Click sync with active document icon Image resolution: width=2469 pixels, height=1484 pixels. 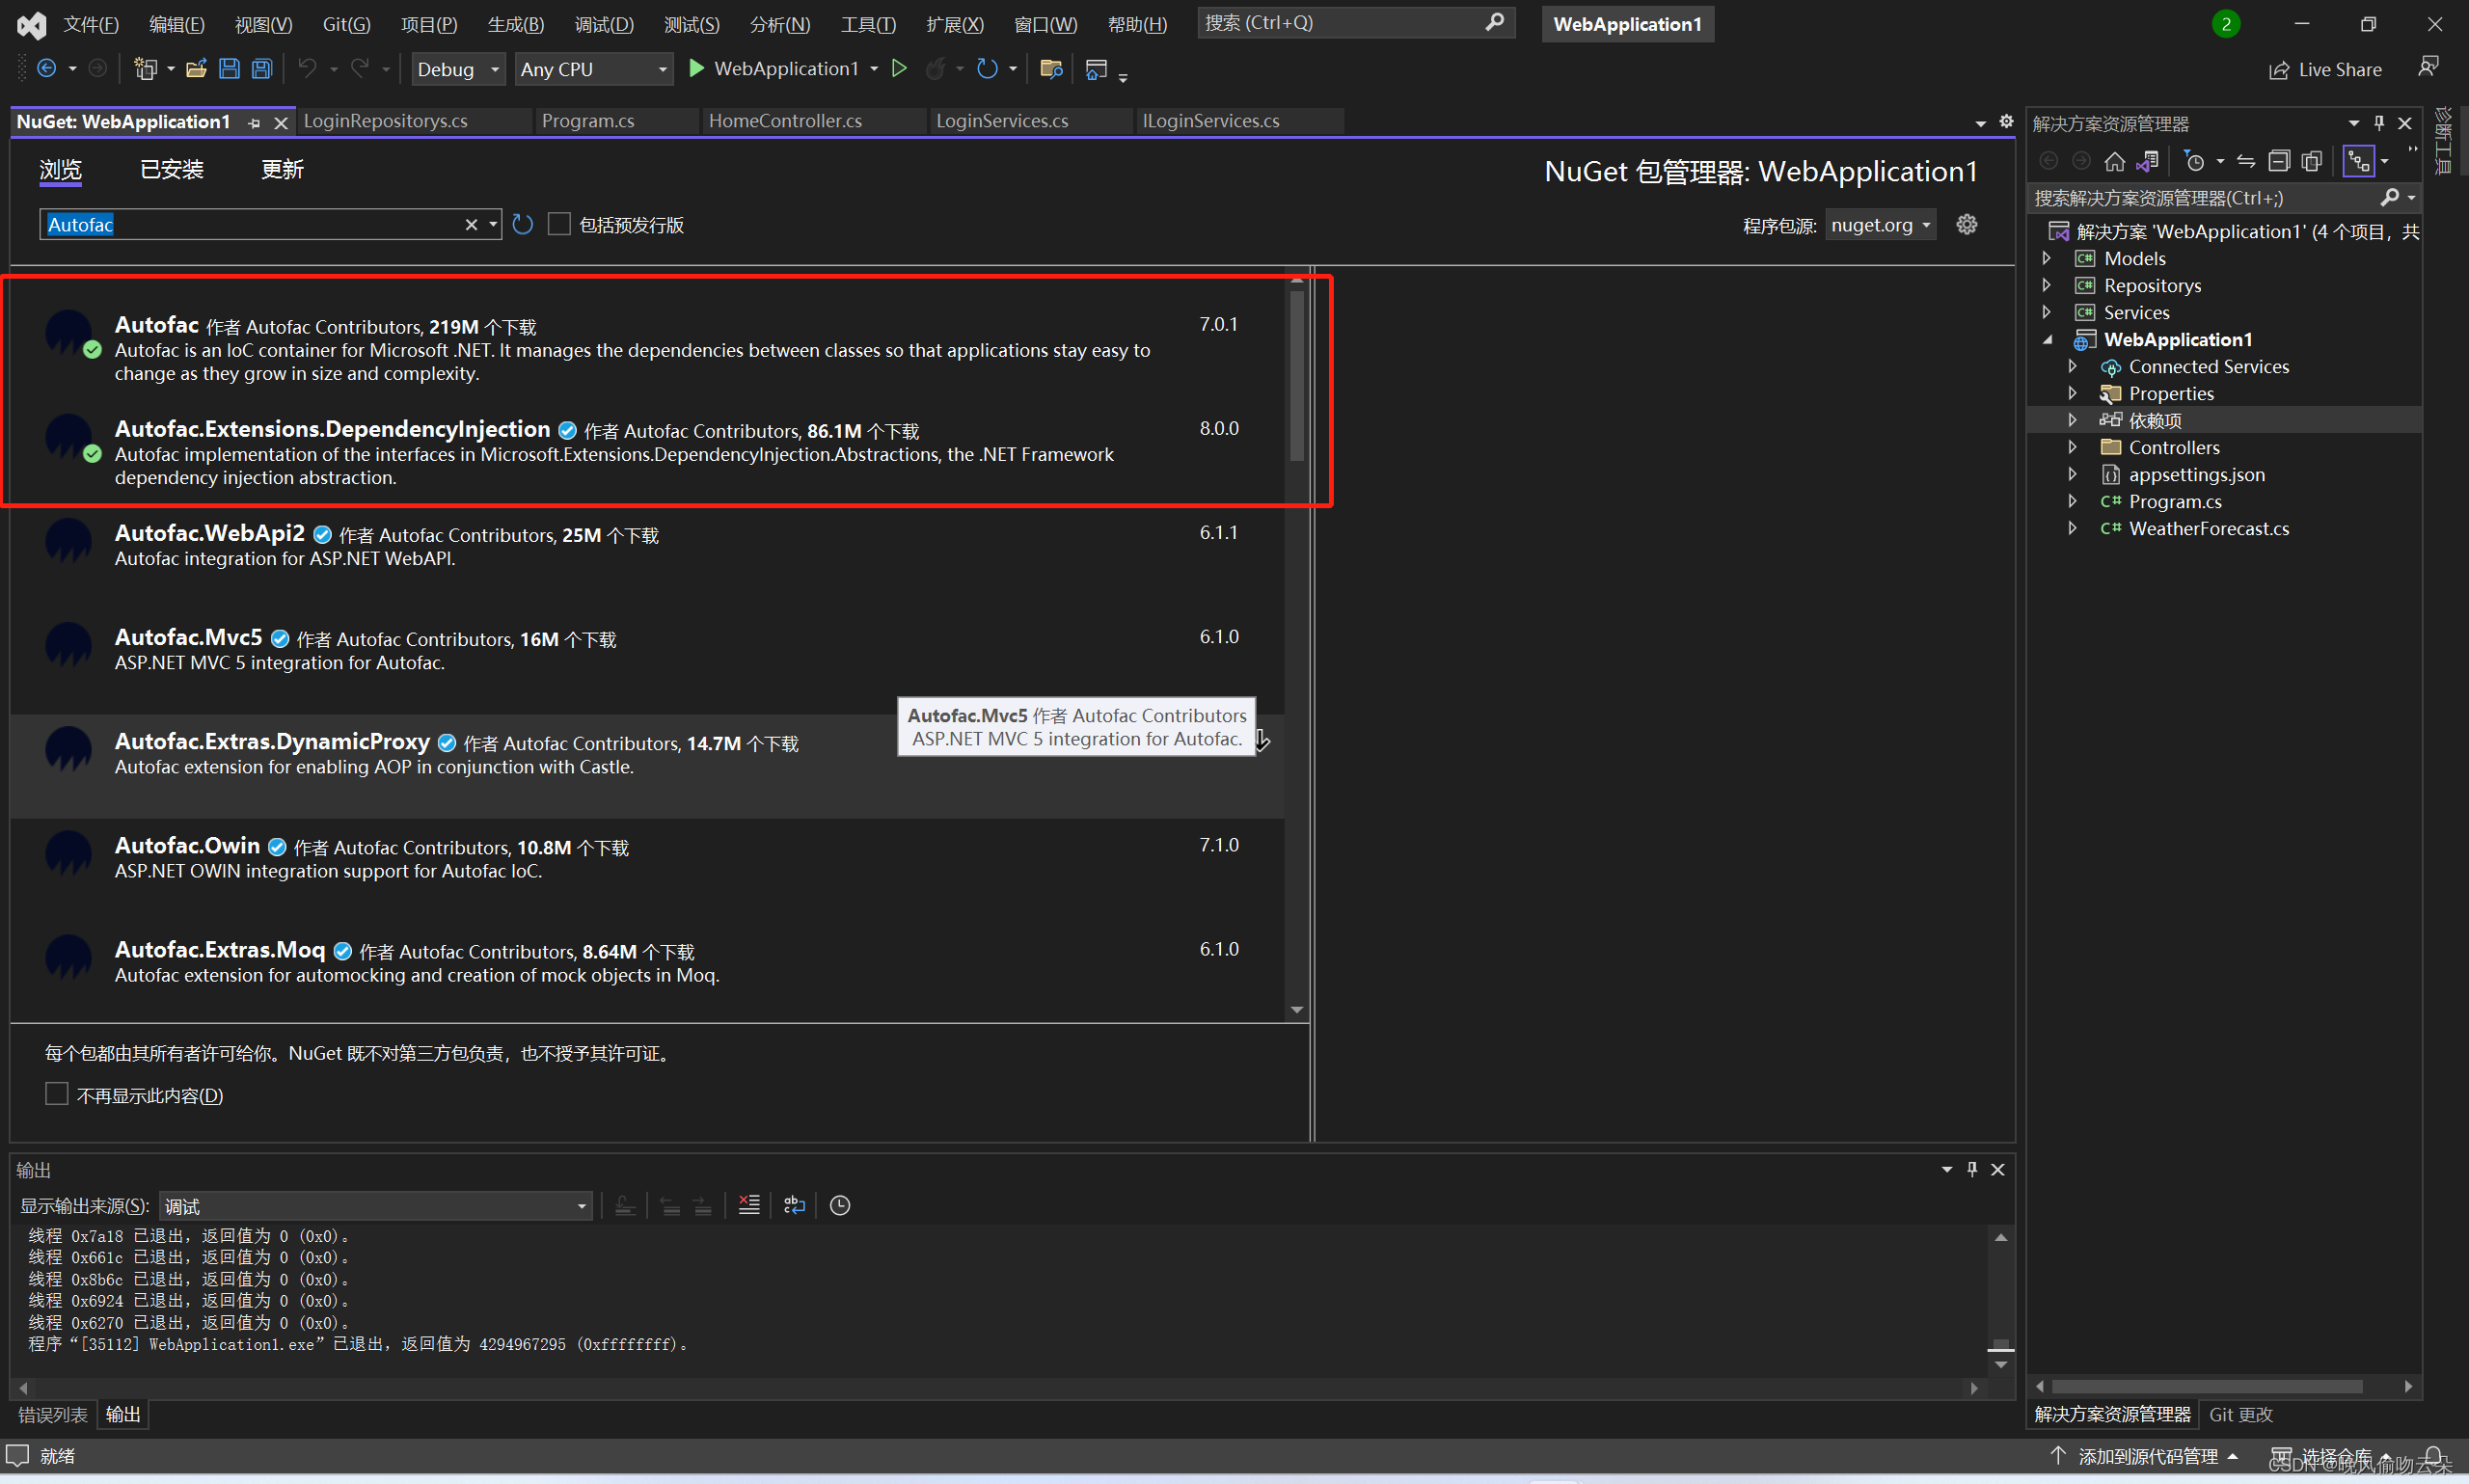(x=2246, y=161)
